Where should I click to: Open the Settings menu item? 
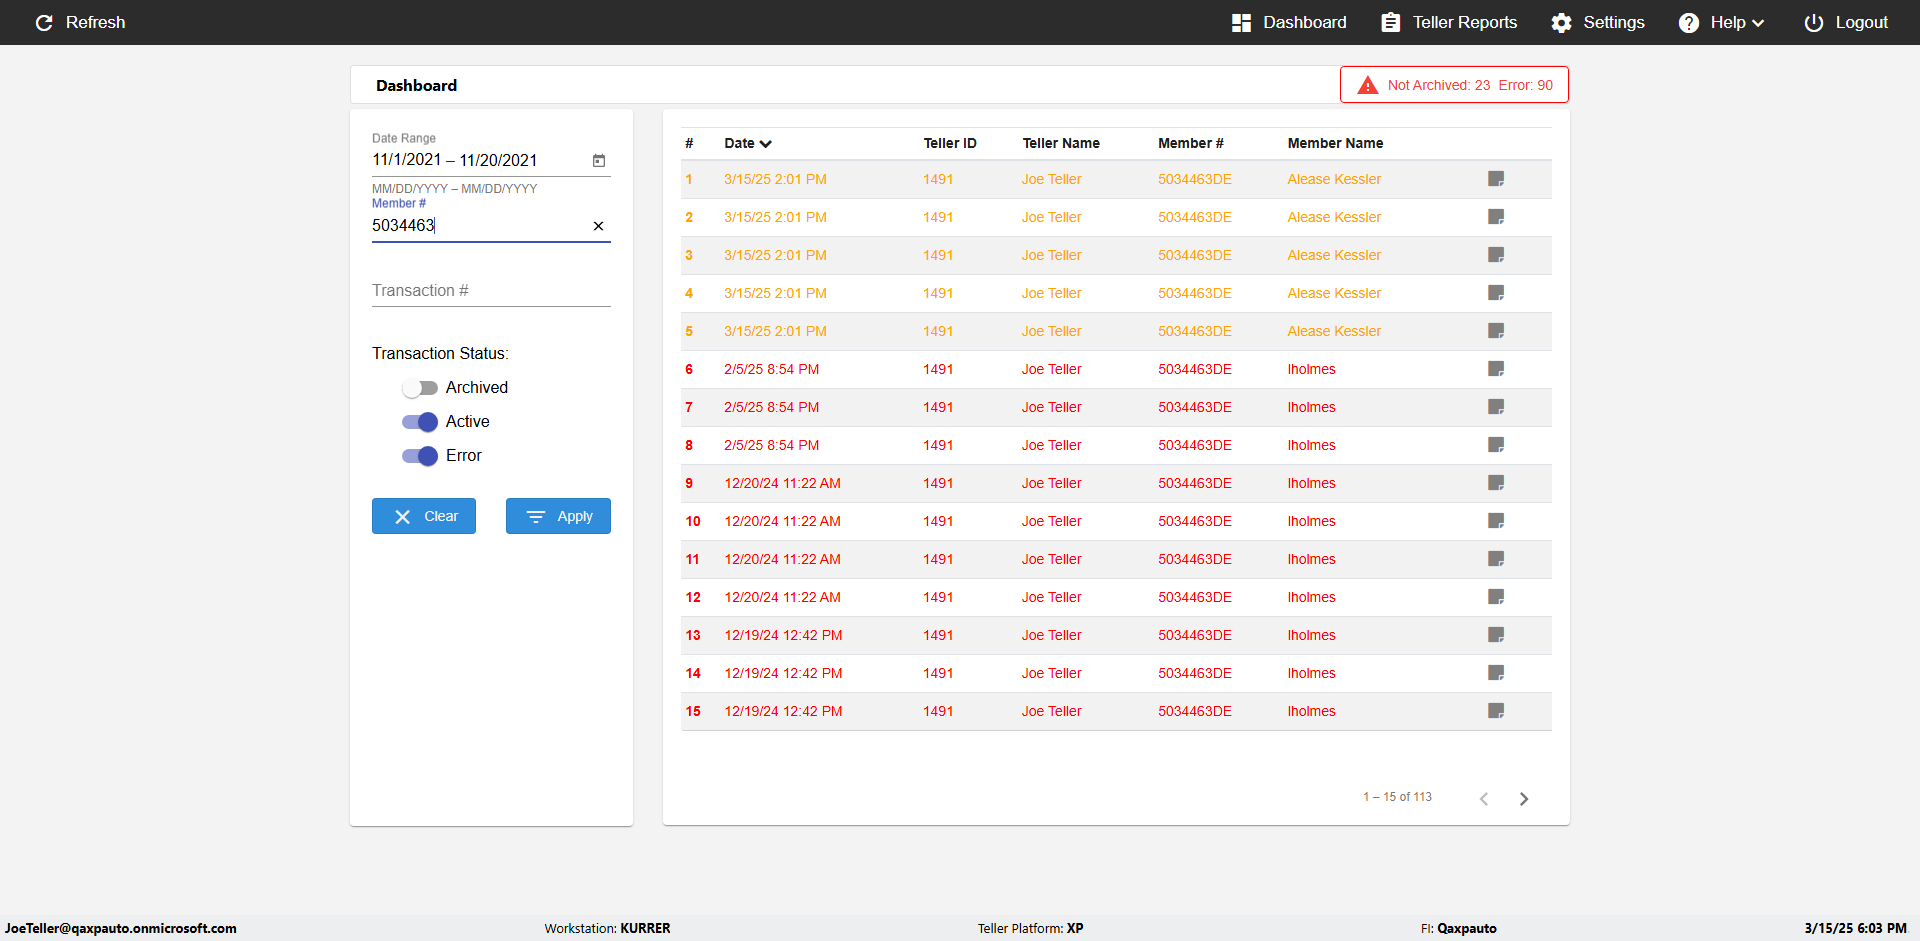pyautogui.click(x=1597, y=22)
